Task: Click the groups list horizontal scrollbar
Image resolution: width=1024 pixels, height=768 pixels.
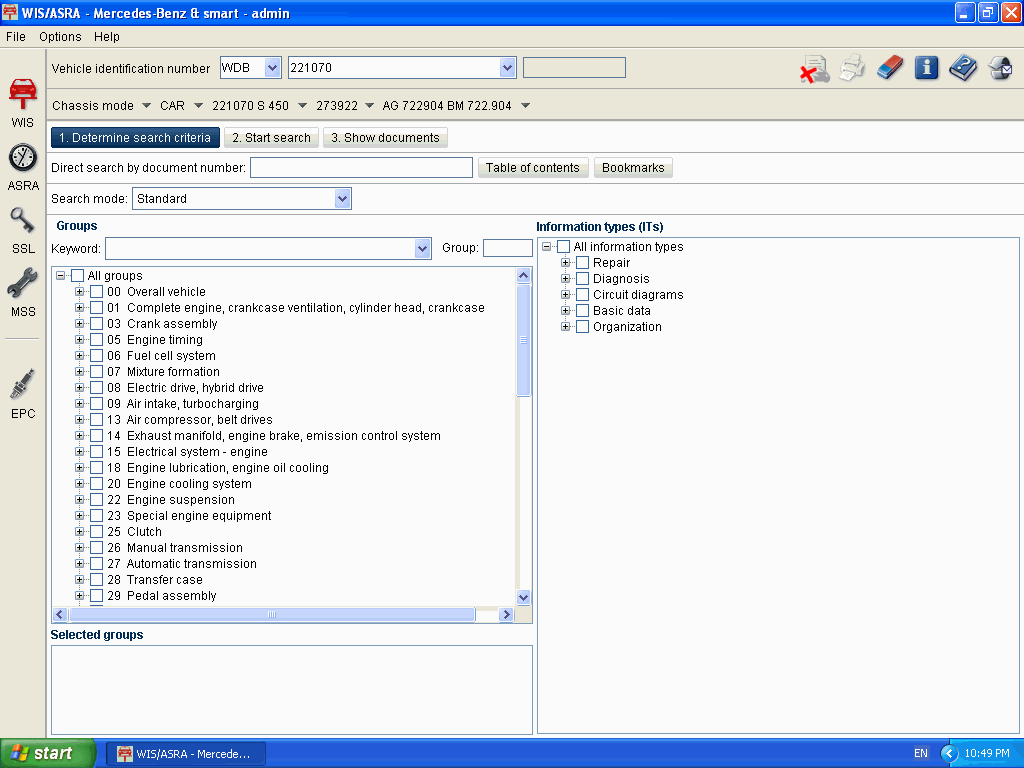Action: 271,615
